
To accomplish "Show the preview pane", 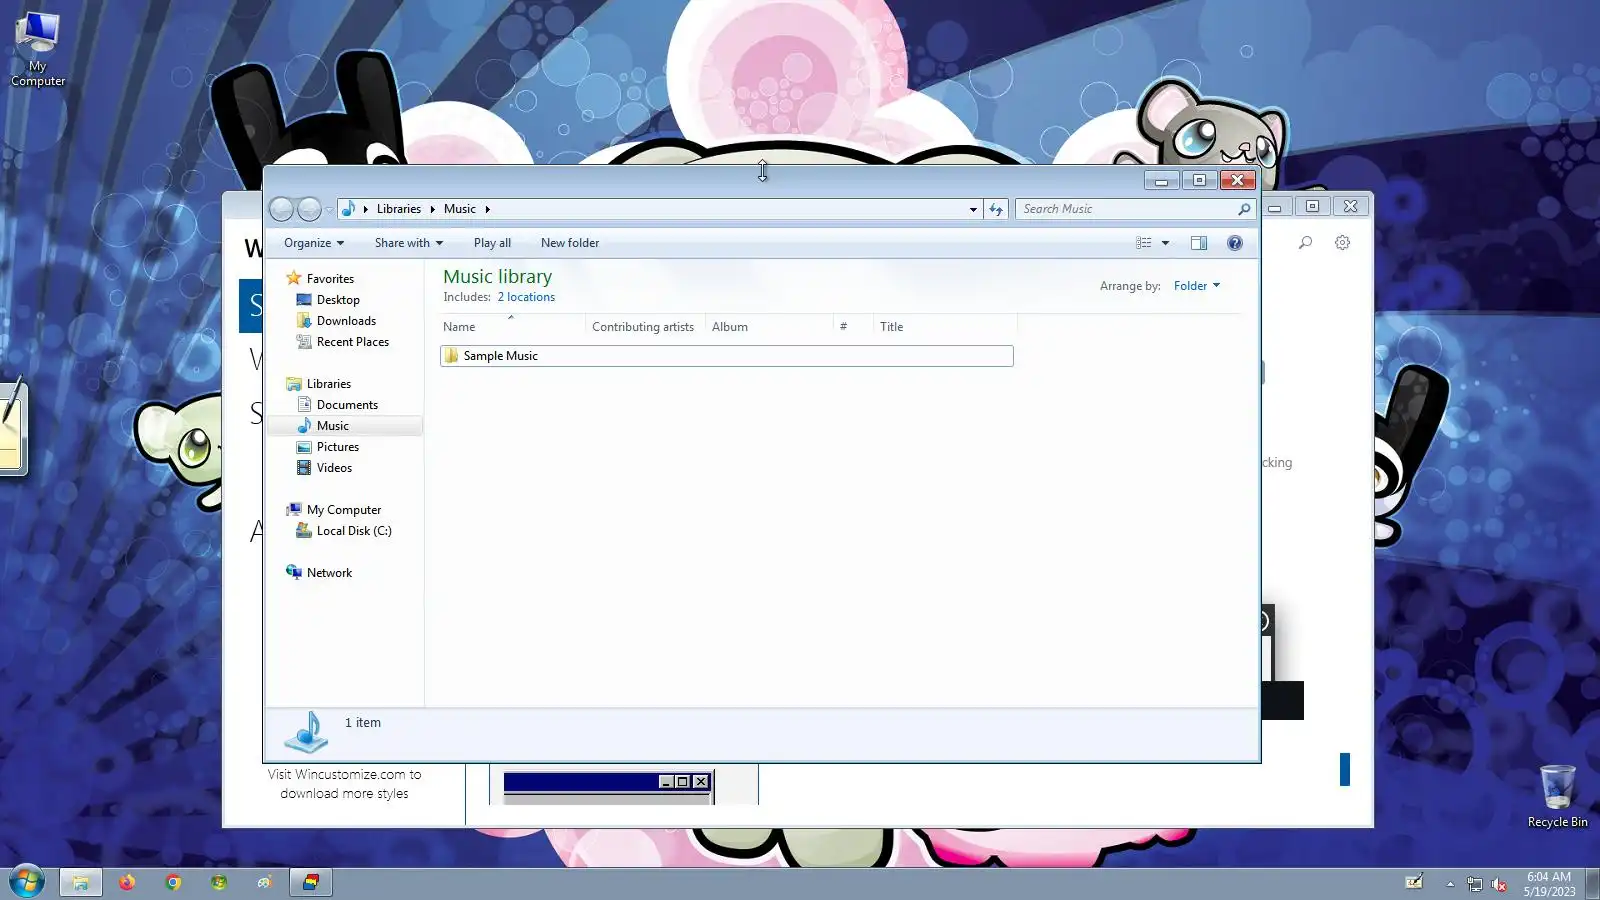I will (1199, 243).
